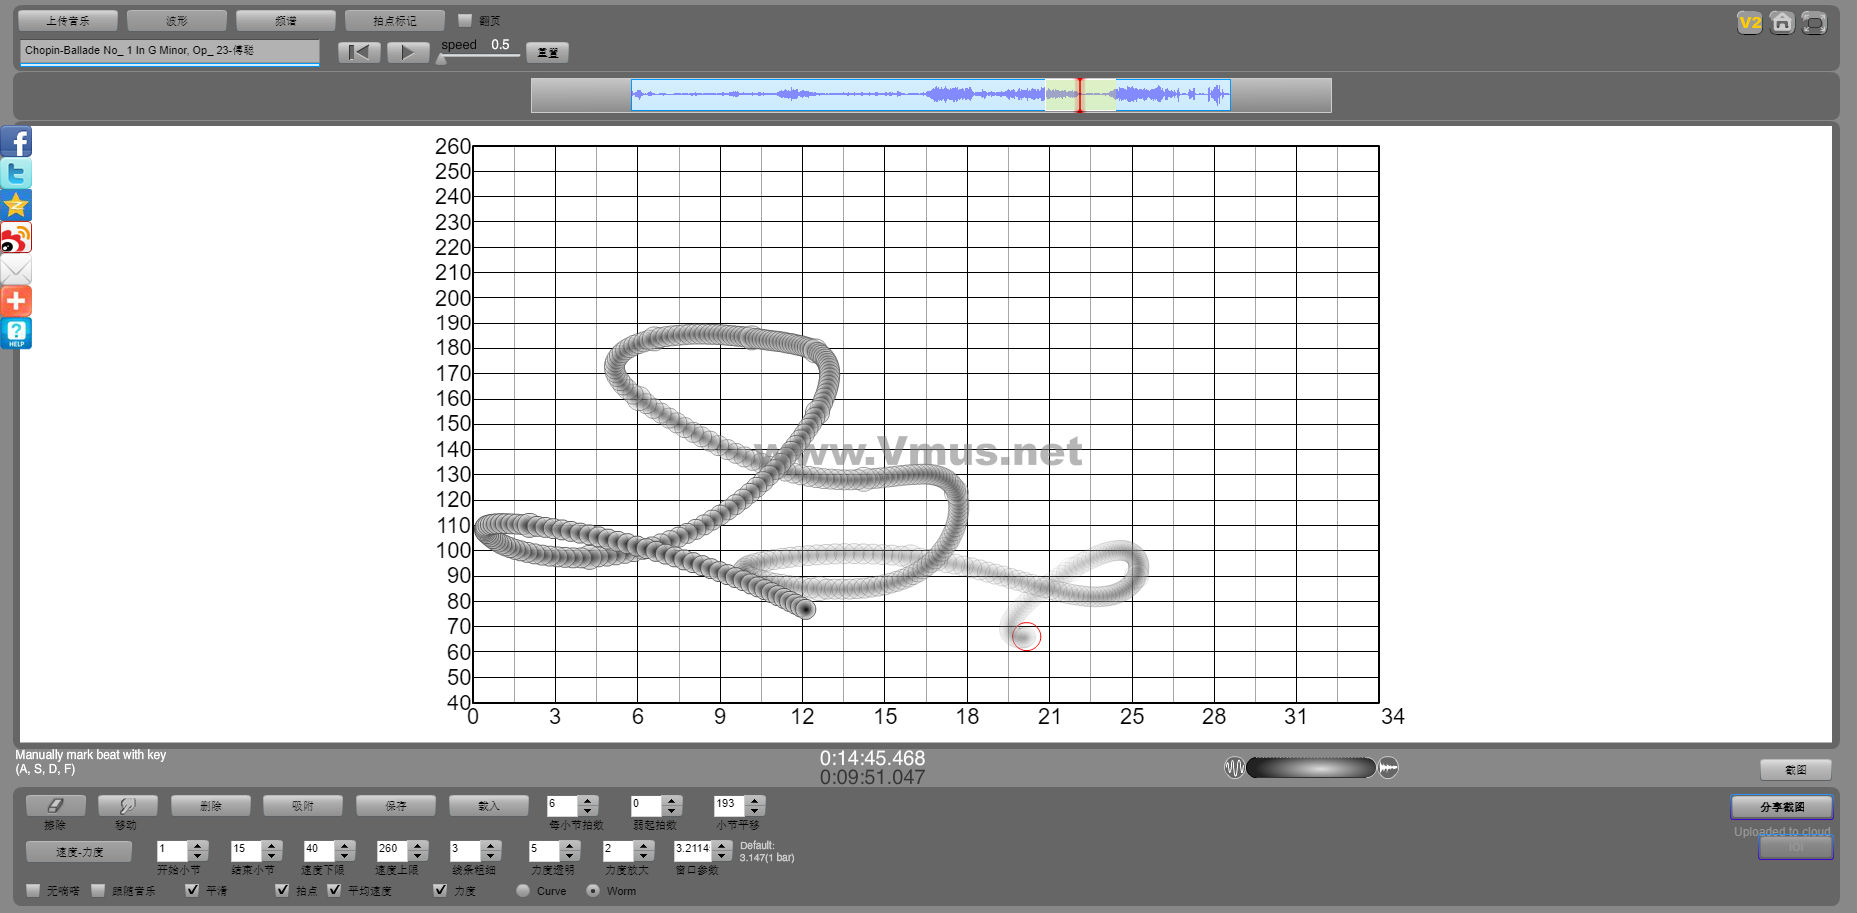Click the 保存 save button
1857x913 pixels.
click(396, 805)
